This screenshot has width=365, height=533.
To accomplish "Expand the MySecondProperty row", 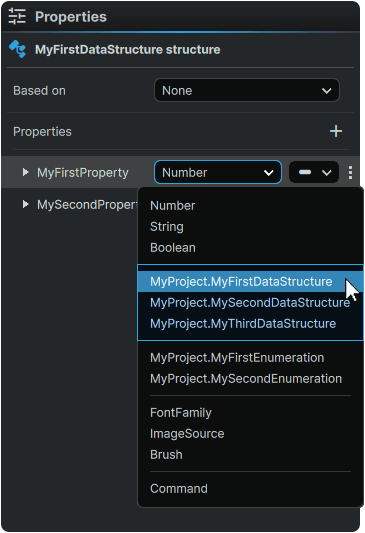I will coord(25,204).
